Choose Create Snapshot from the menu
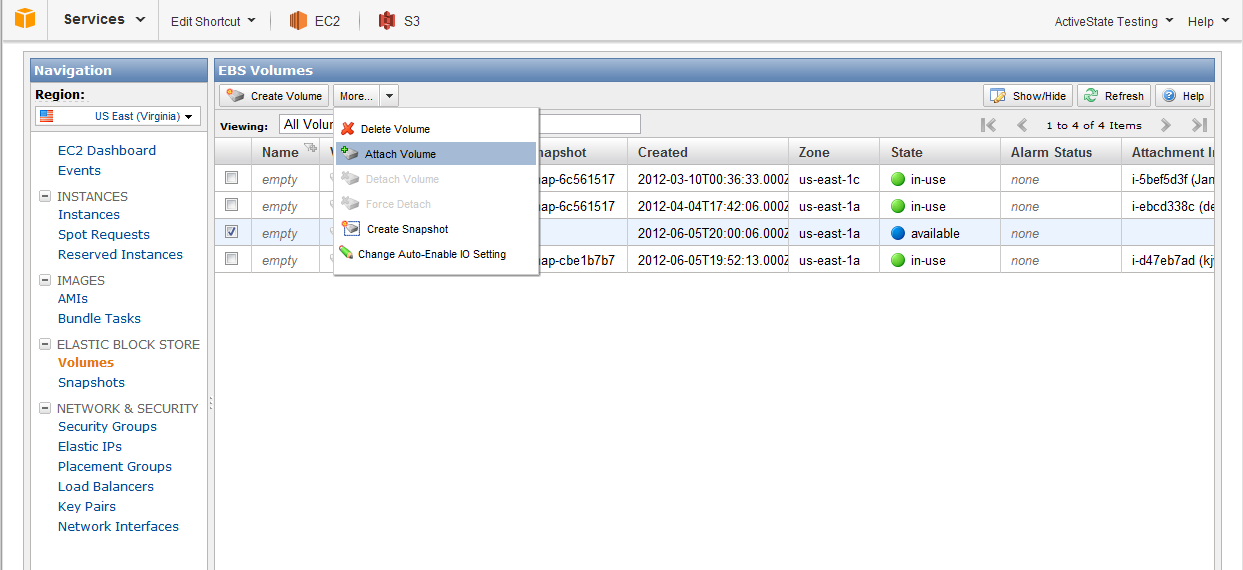Screen dimensions: 1243x570 click(436, 229)
